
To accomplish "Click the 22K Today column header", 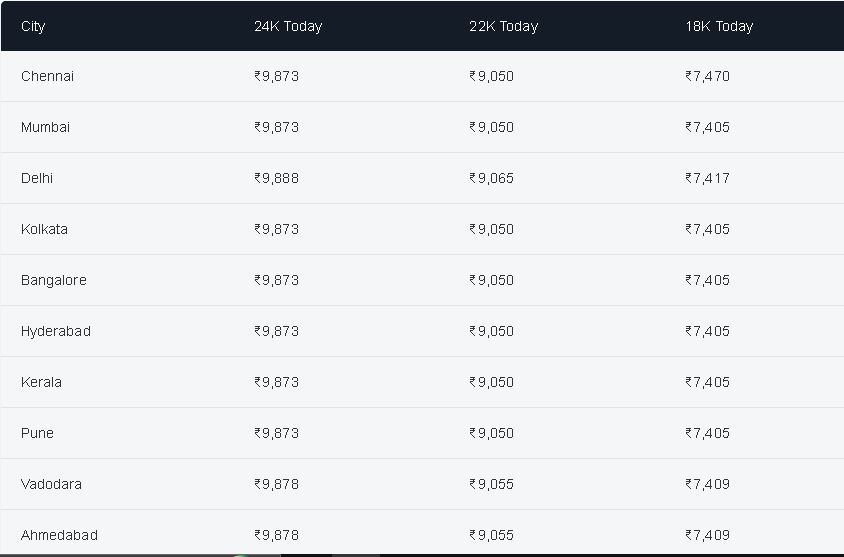I will point(503,26).
